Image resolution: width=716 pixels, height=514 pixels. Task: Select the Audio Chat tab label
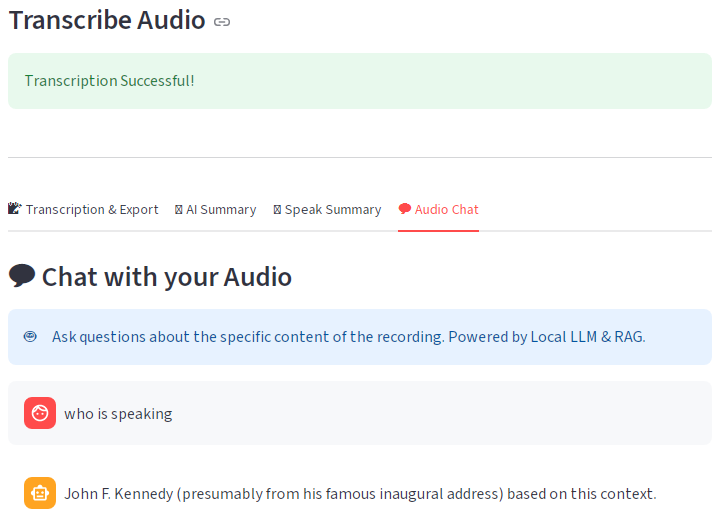click(447, 210)
